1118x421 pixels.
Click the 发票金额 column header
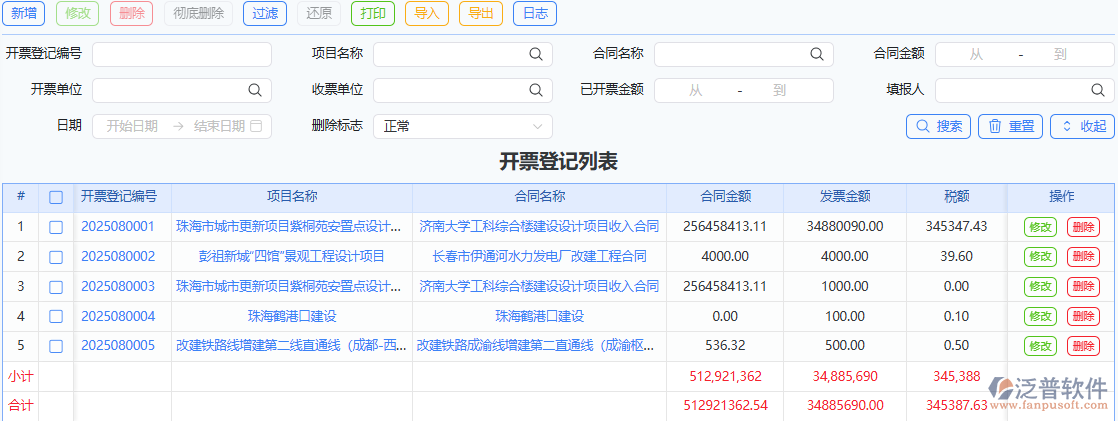845,196
